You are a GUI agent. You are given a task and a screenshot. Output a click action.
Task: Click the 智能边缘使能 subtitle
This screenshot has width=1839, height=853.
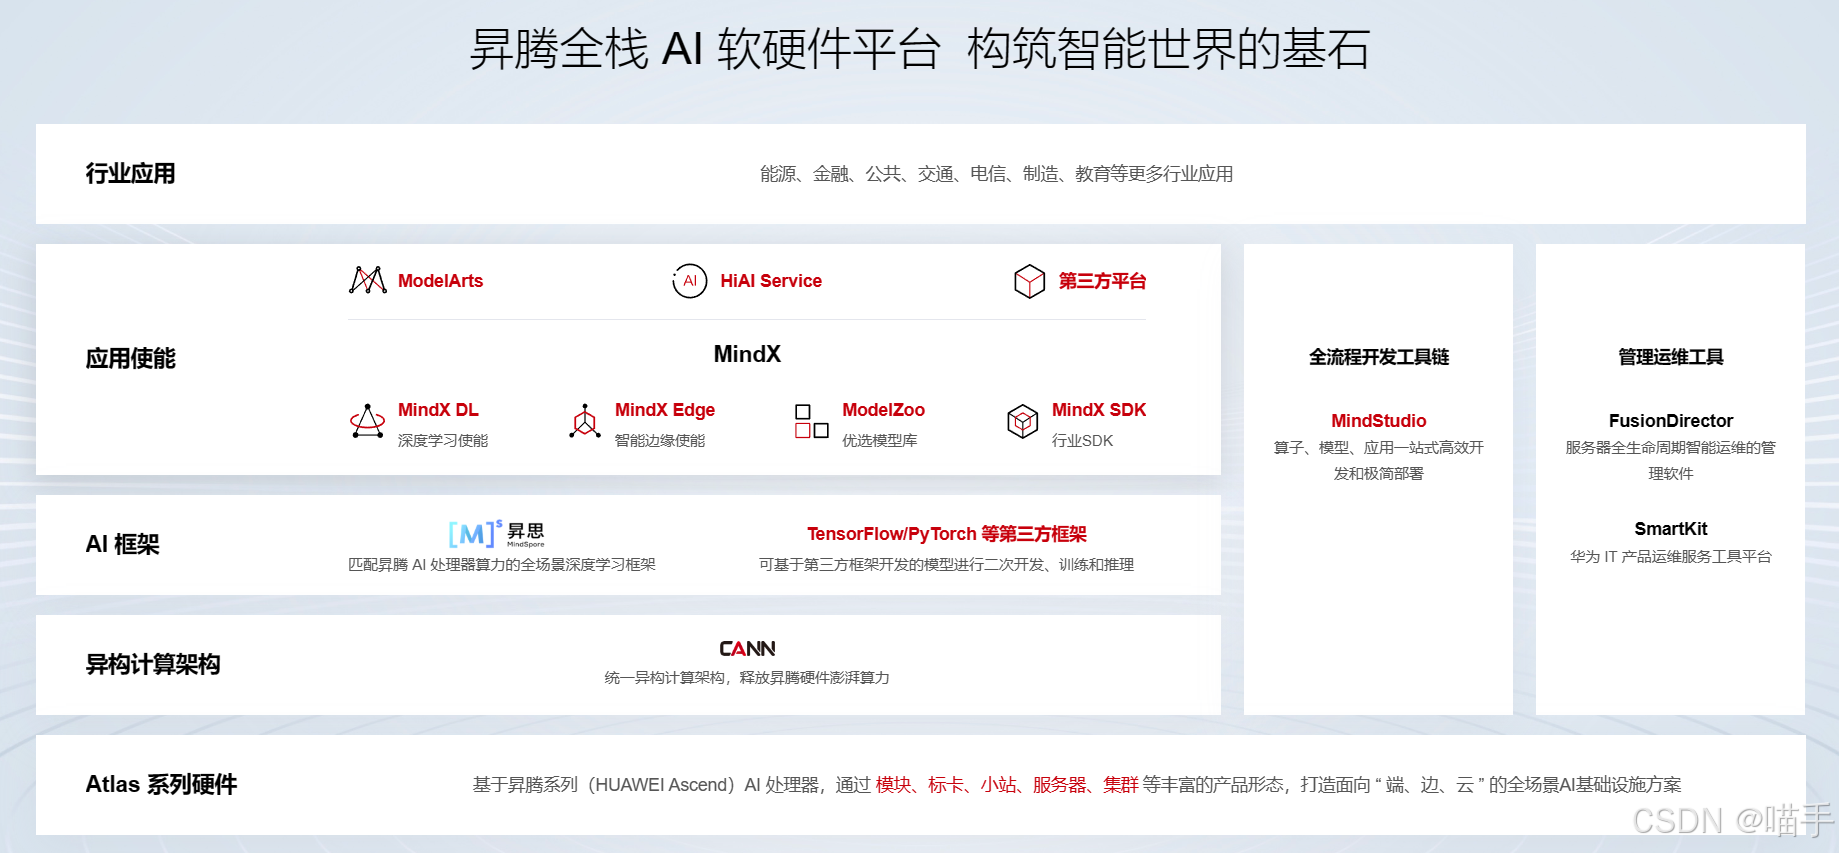click(660, 441)
